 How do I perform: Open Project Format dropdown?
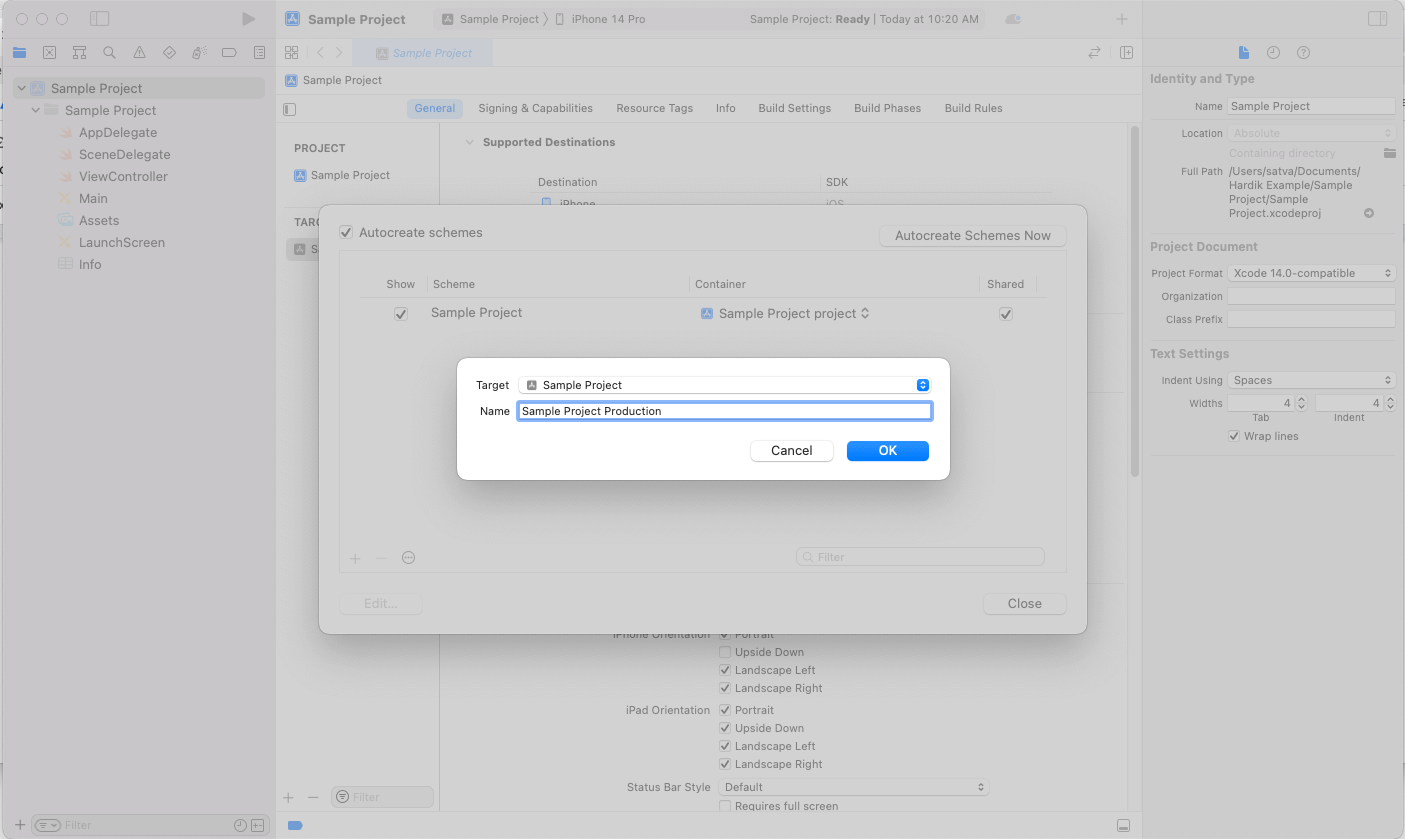[x=1311, y=273]
